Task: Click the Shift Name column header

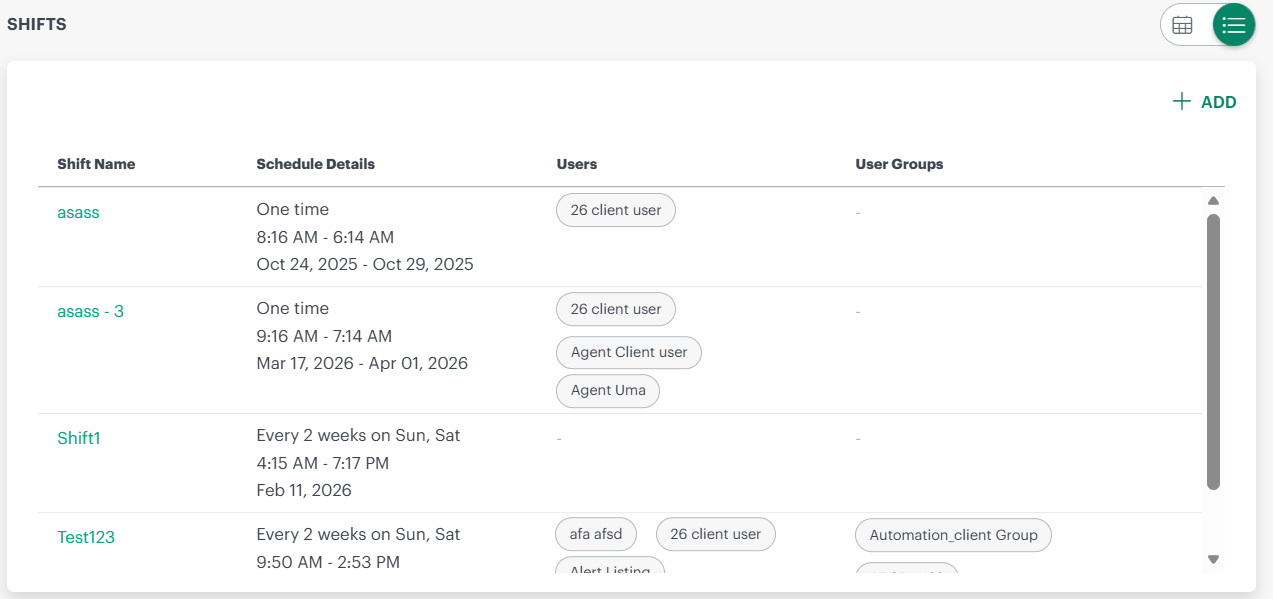Action: tap(96, 164)
